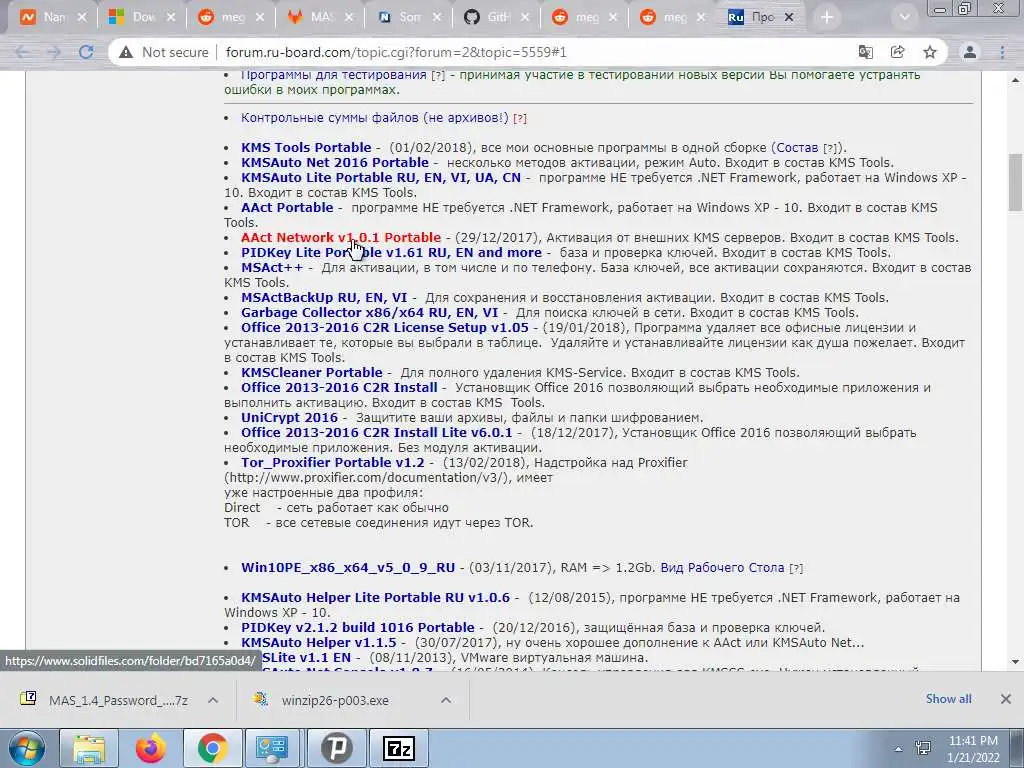Click the page's vertical scrollbar thumb
The width and height of the screenshot is (1024, 768).
[1016, 182]
